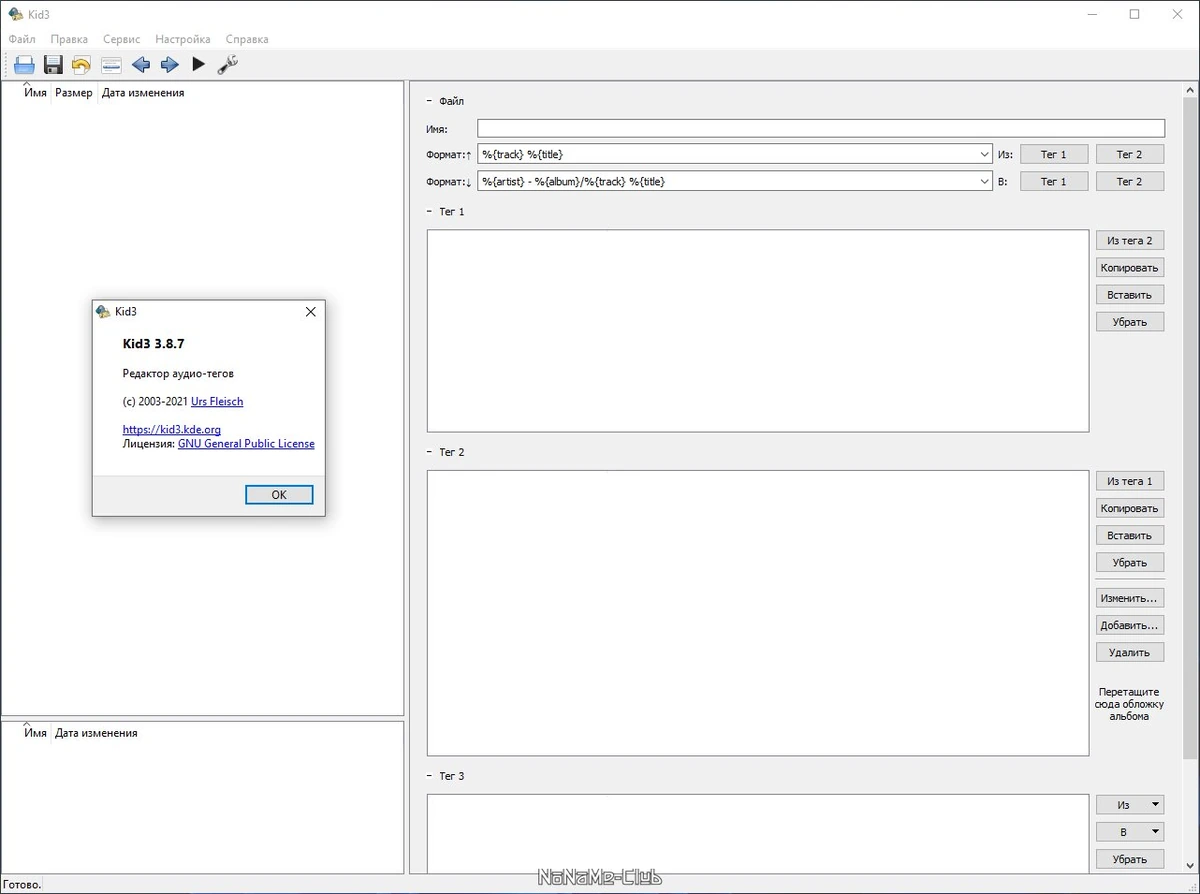Go to next file with right arrow icon
This screenshot has height=894, width=1200.
click(169, 65)
